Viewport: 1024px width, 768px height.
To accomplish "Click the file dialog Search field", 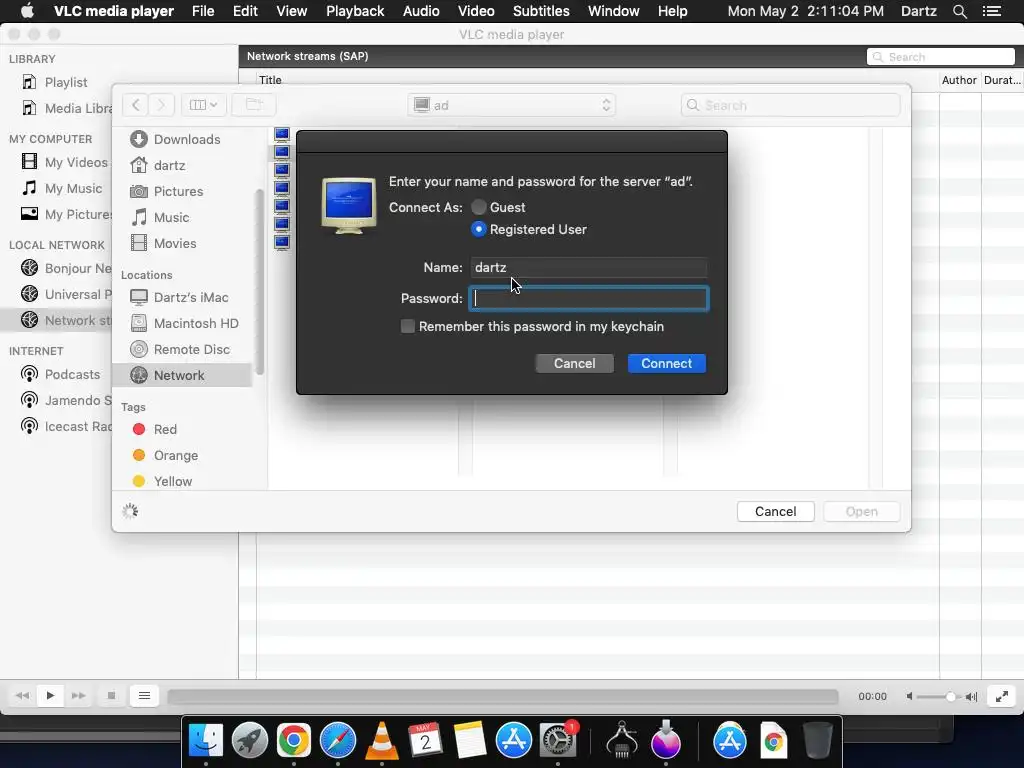I will click(790, 105).
